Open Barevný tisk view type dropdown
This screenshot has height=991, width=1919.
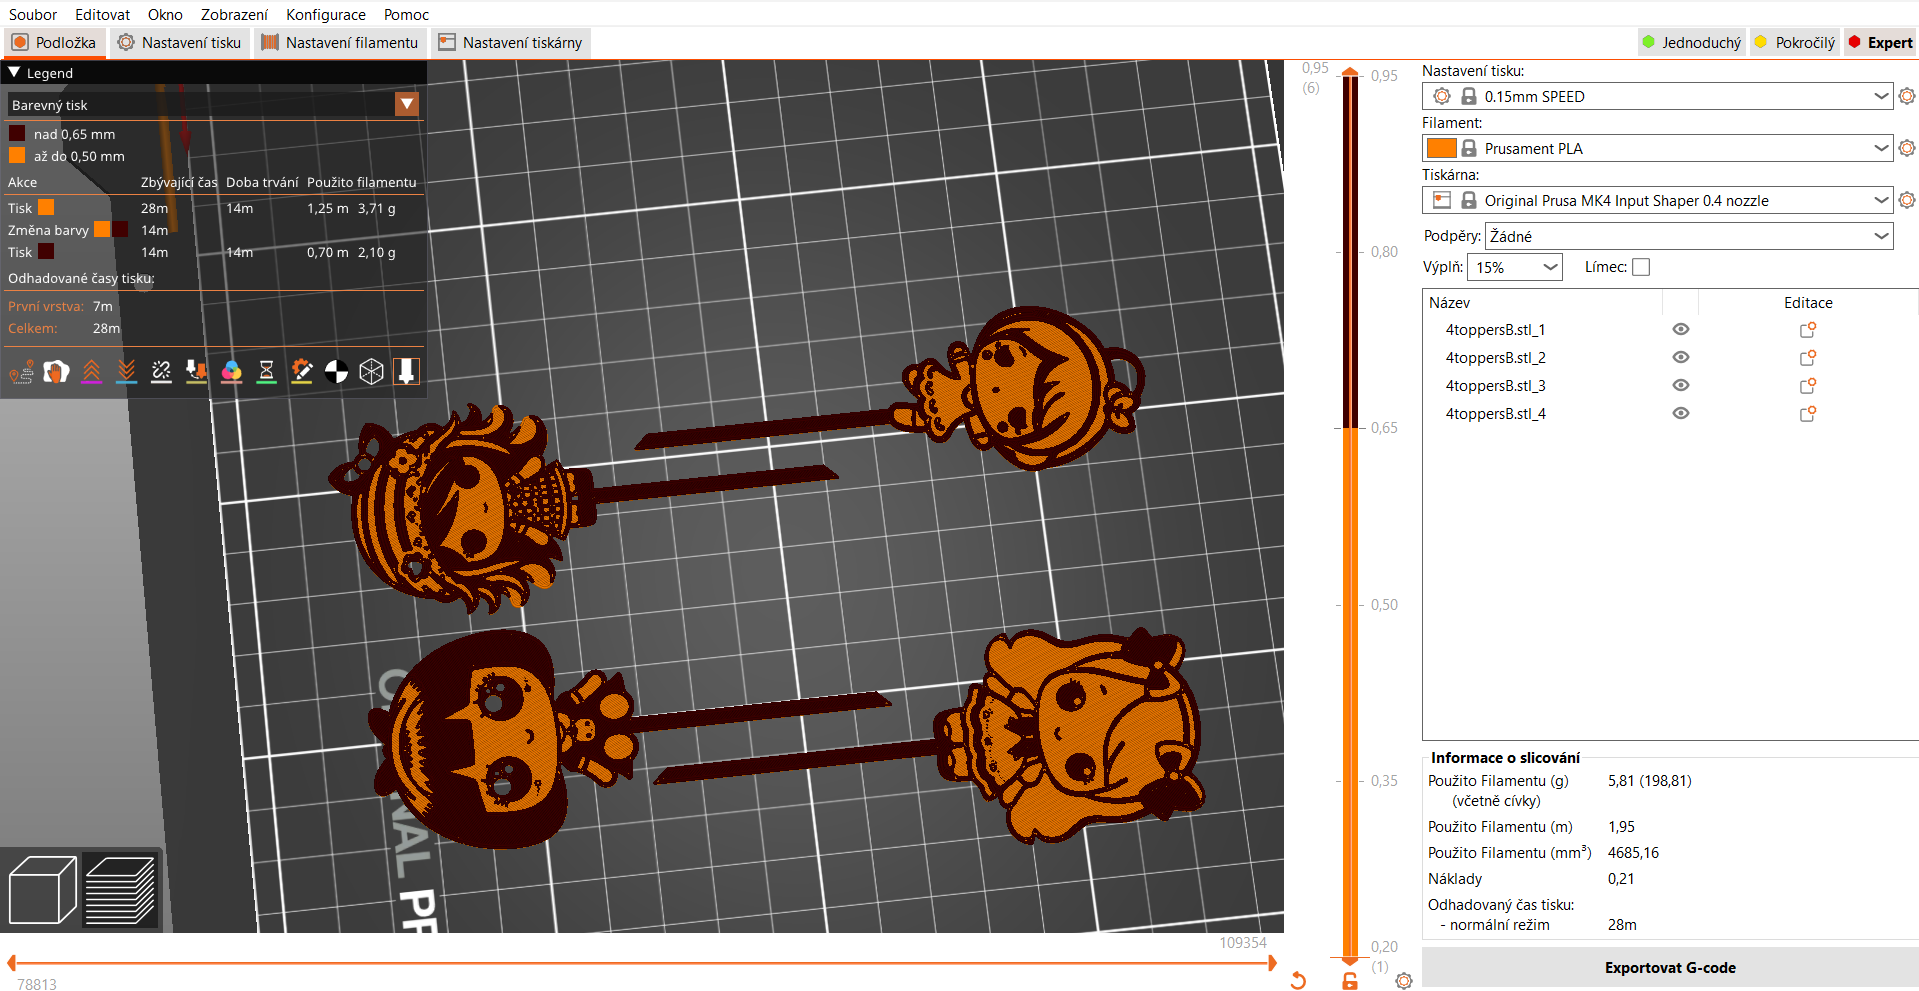click(x=407, y=104)
